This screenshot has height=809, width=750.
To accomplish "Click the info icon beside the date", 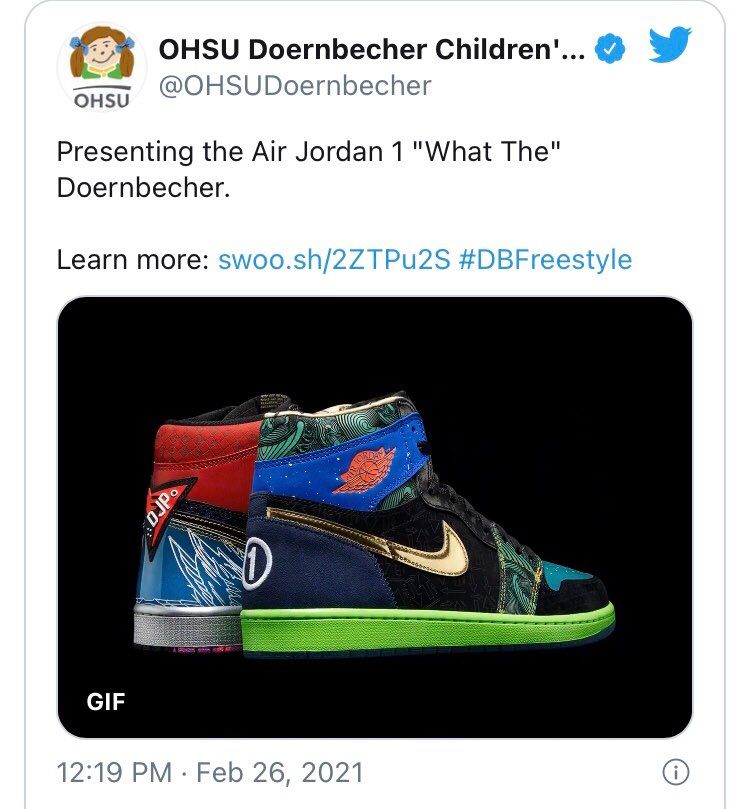I will (x=675, y=772).
